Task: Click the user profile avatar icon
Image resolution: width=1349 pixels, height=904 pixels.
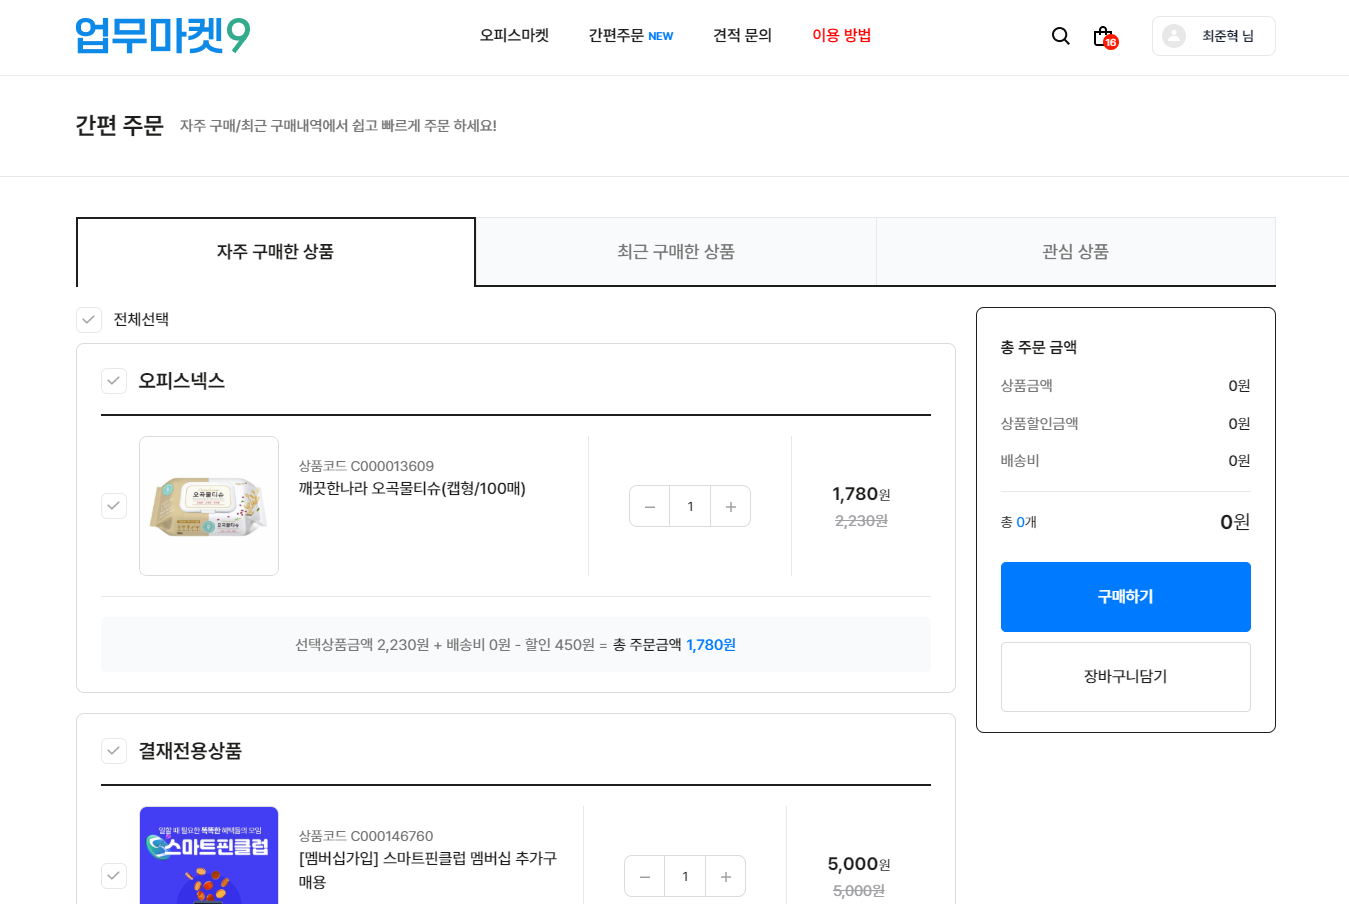Action: [x=1174, y=36]
